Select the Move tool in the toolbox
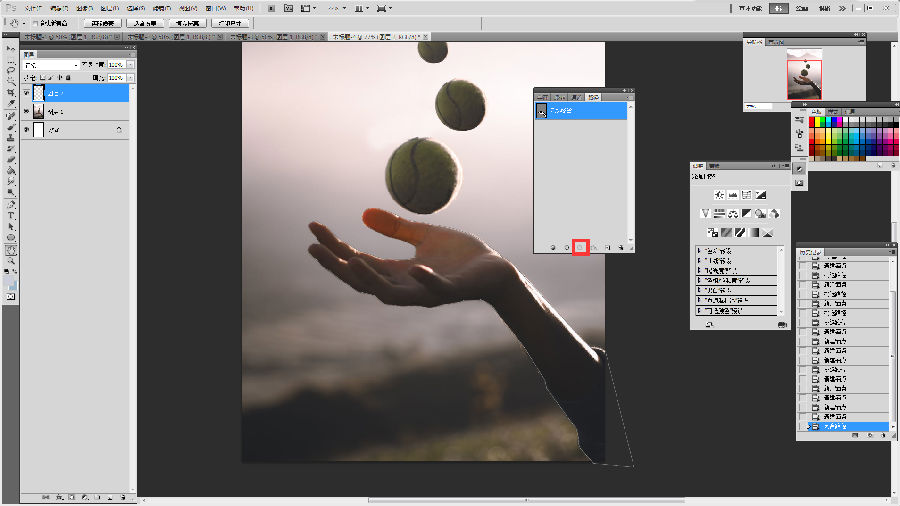 tap(11, 48)
